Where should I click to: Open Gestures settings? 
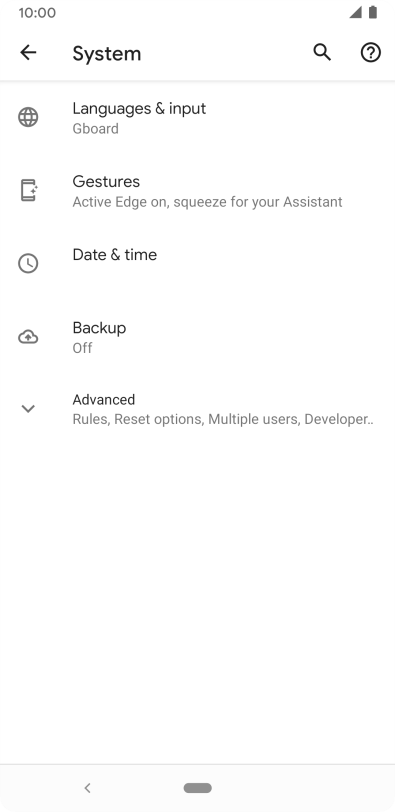tap(197, 191)
